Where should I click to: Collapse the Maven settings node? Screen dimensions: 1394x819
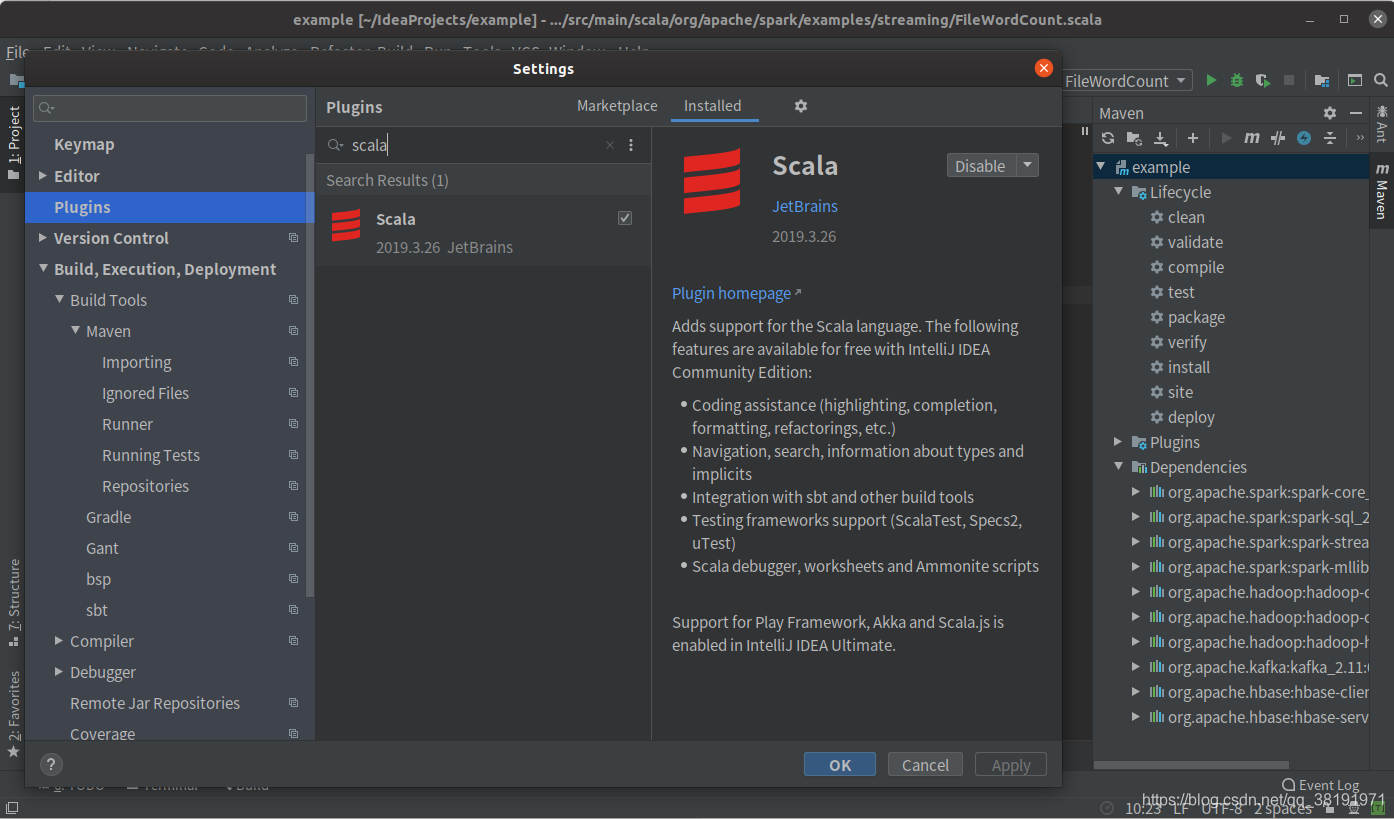75,331
